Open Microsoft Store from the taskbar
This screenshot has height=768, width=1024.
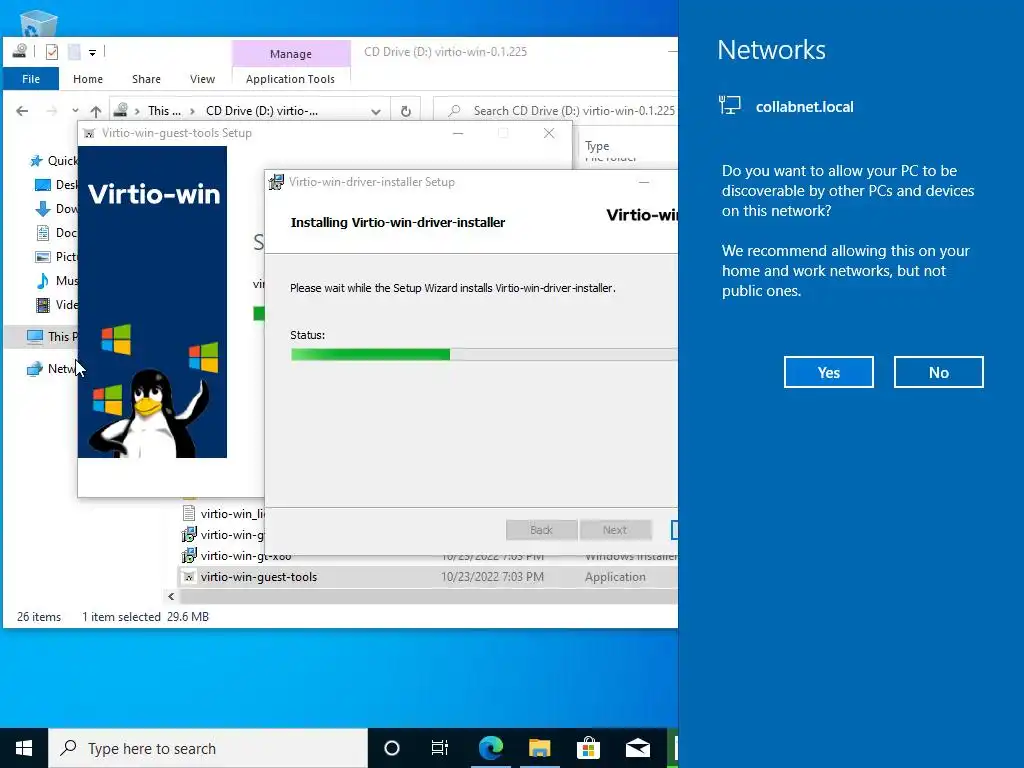coord(588,748)
